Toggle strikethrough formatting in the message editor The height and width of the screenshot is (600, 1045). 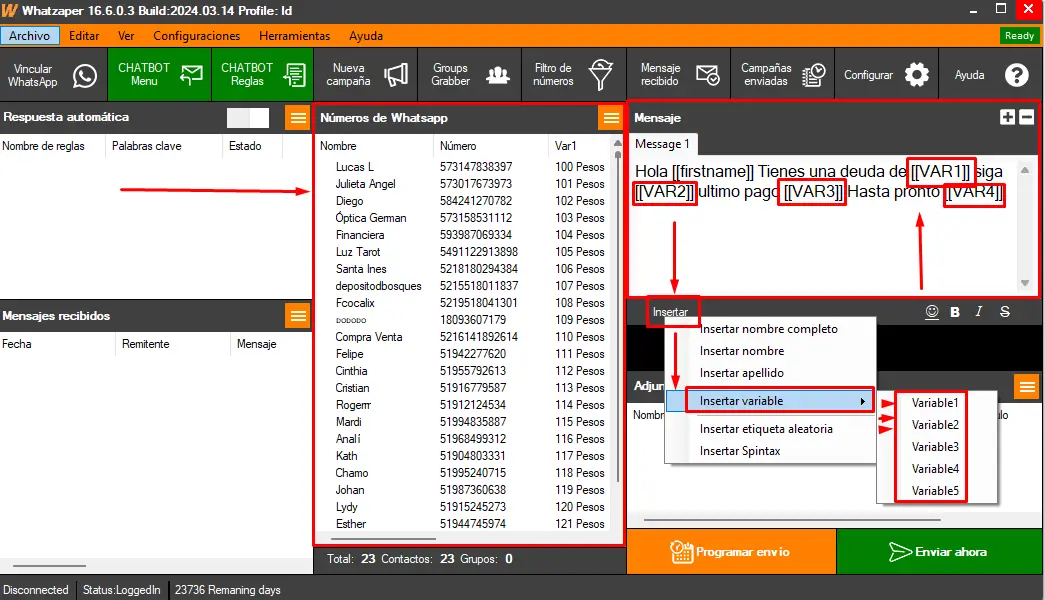coord(1005,312)
